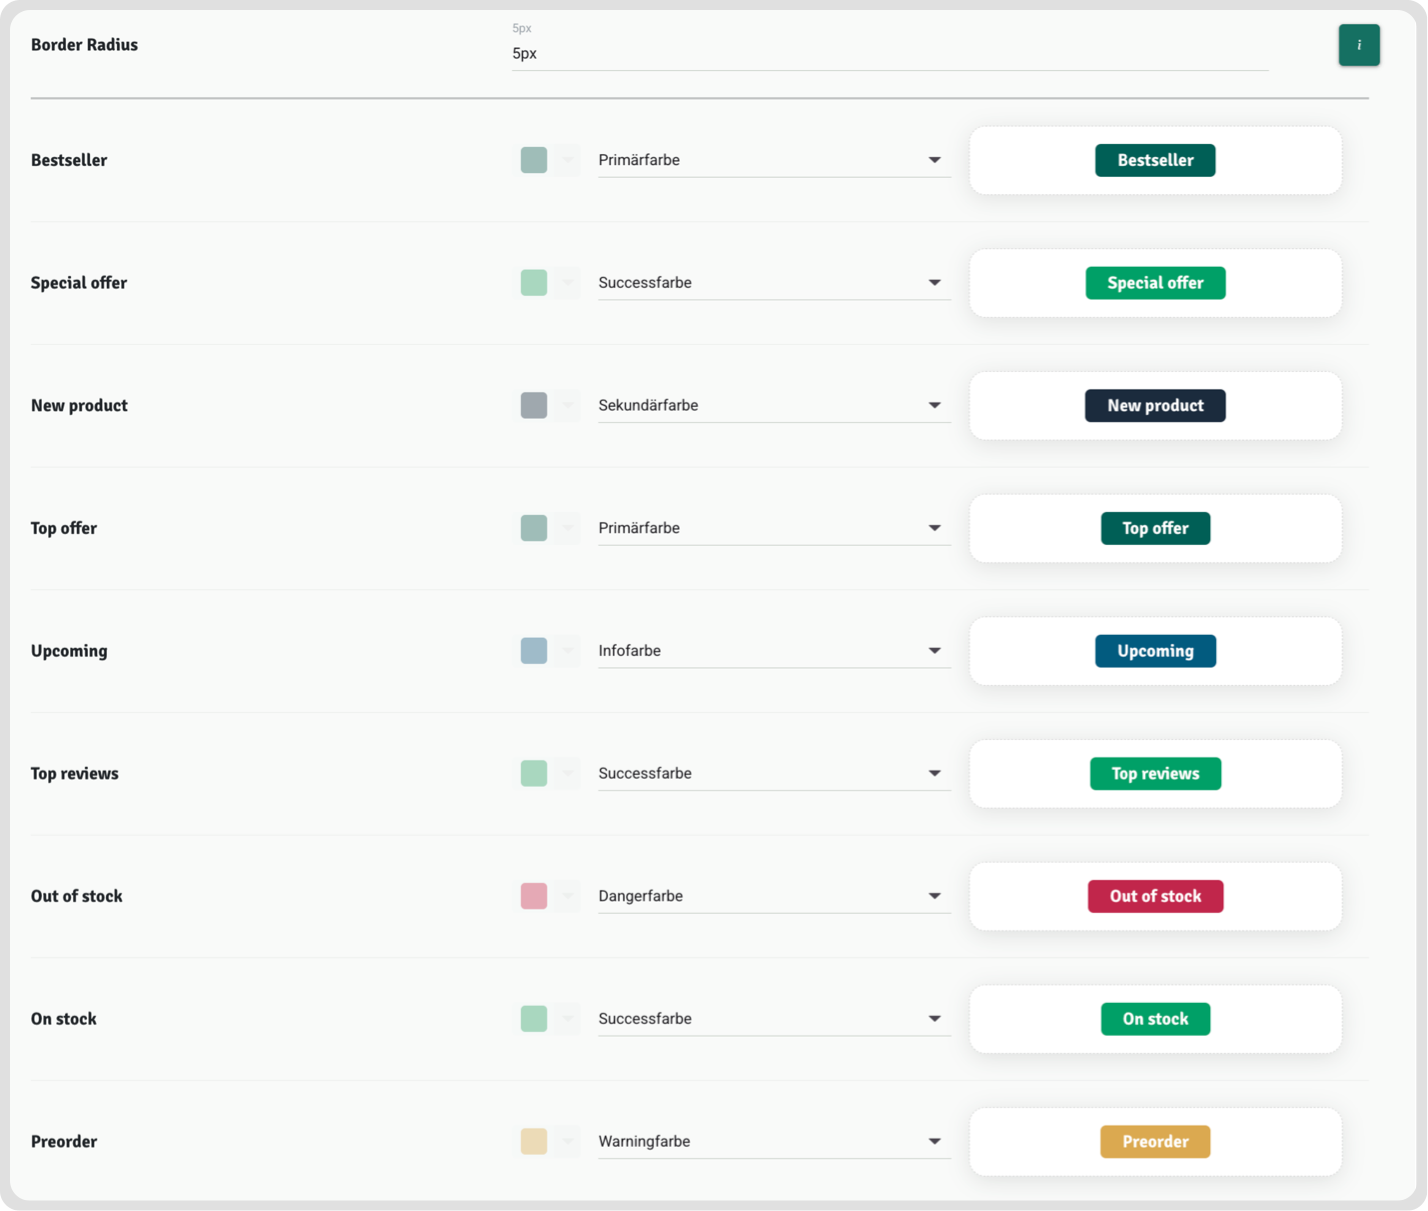Open the New product Sekundärfarbe dropdown

click(773, 406)
